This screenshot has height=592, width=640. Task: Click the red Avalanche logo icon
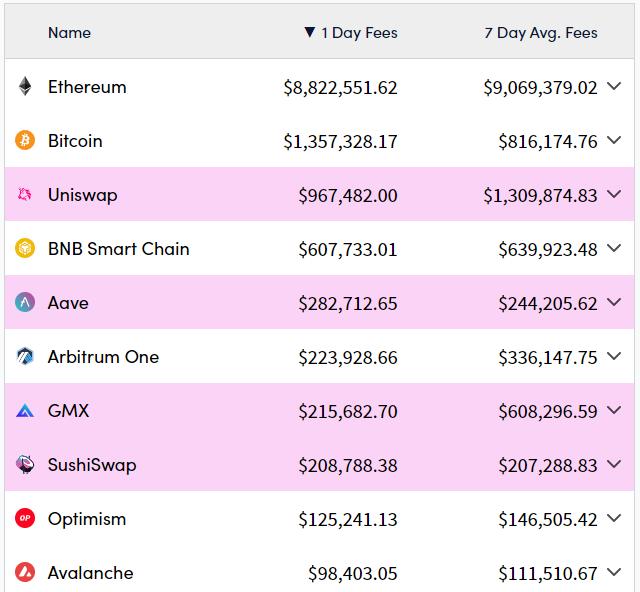point(25,573)
